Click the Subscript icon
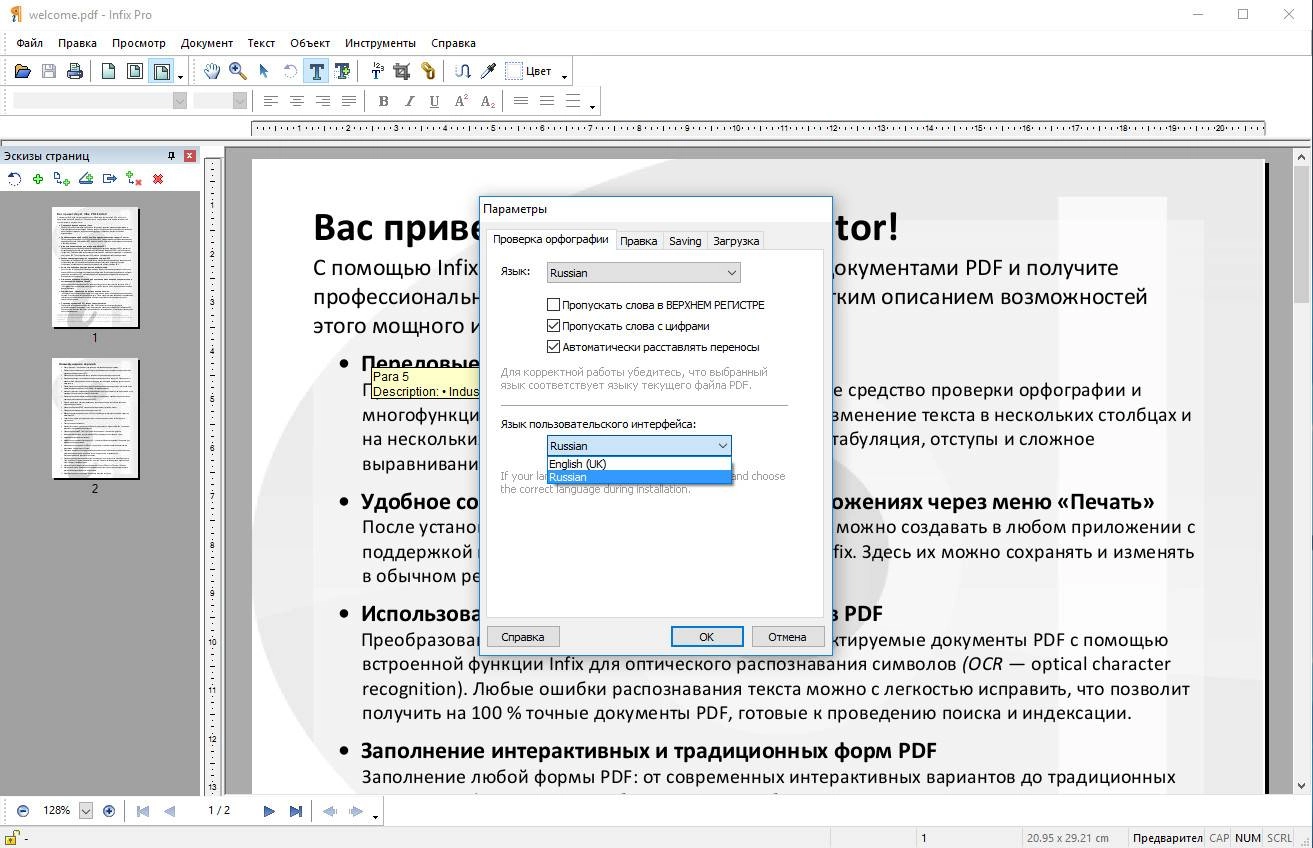The width and height of the screenshot is (1313, 848). pos(487,101)
